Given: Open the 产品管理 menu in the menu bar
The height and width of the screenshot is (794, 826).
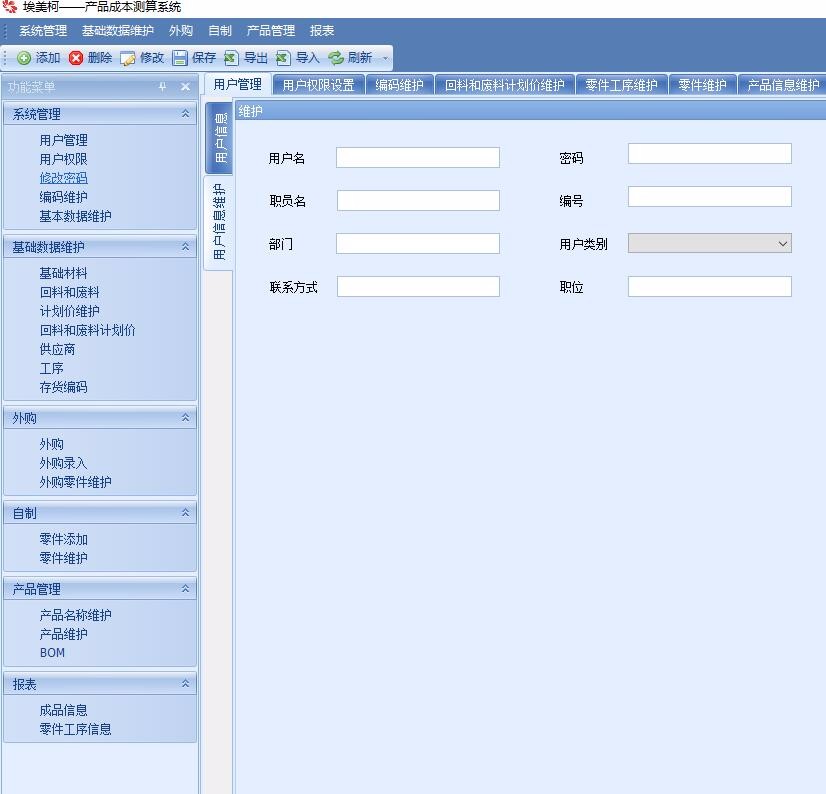Looking at the screenshot, I should click(x=271, y=31).
